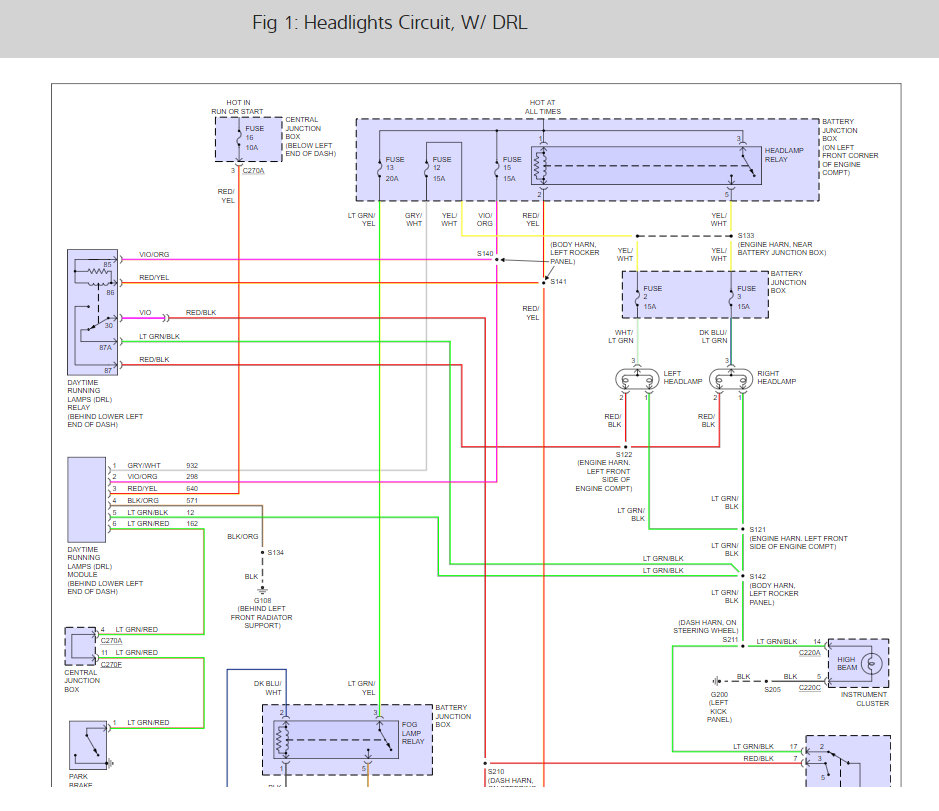Click the Right Headlamp bulb symbol
The width and height of the screenshot is (939, 811).
pos(731,379)
